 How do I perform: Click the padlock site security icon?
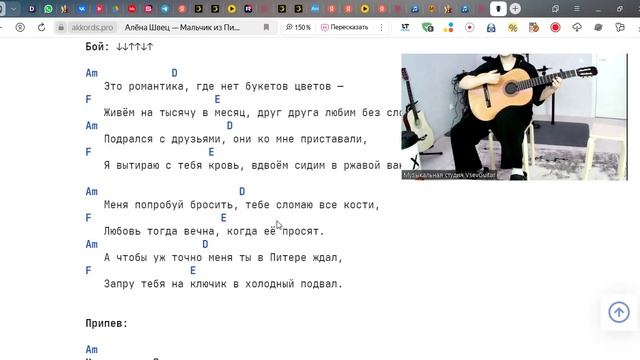coord(61,27)
